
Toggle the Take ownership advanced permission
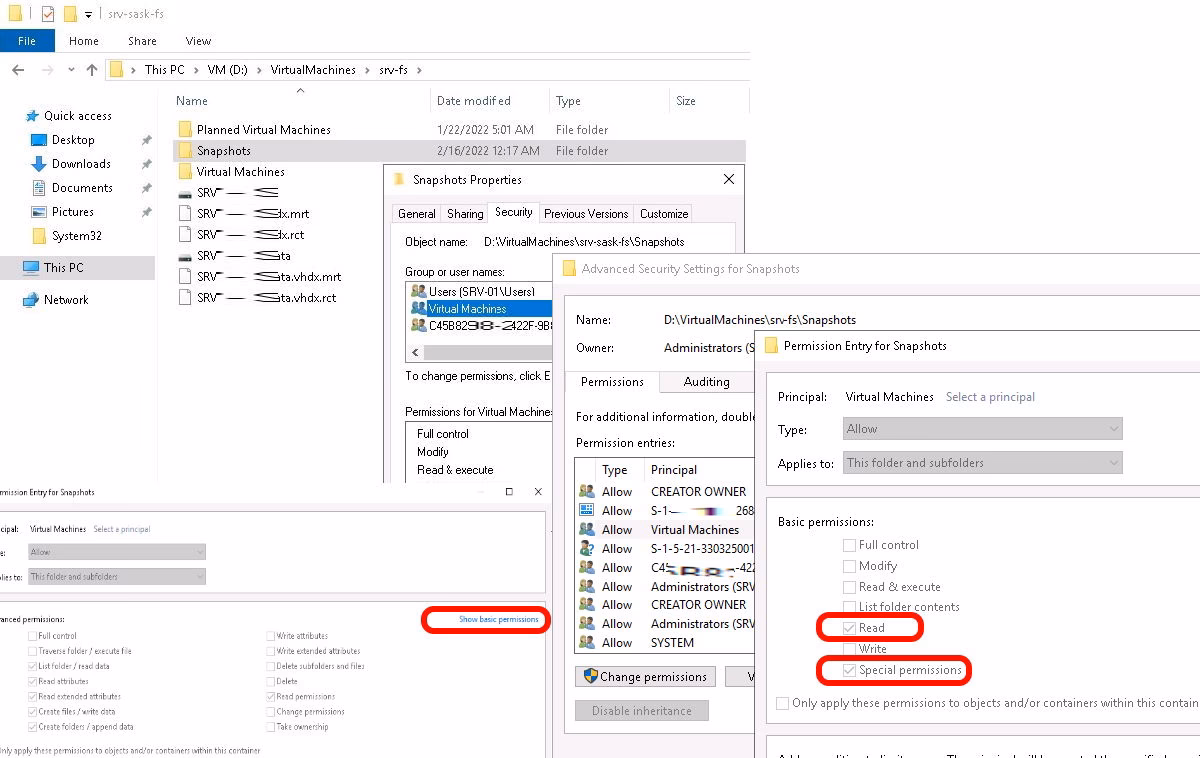(272, 727)
